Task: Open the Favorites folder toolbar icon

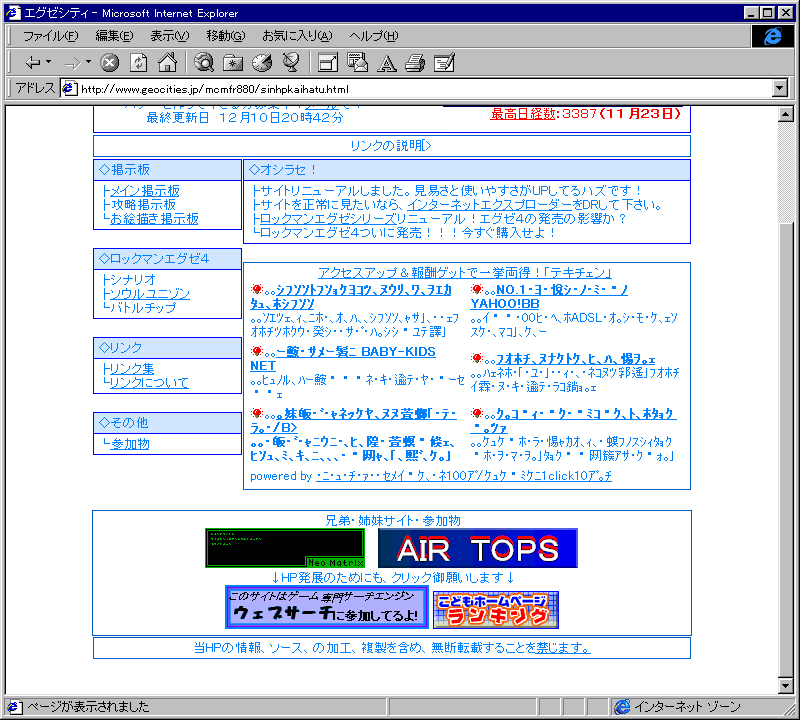Action: [x=233, y=63]
